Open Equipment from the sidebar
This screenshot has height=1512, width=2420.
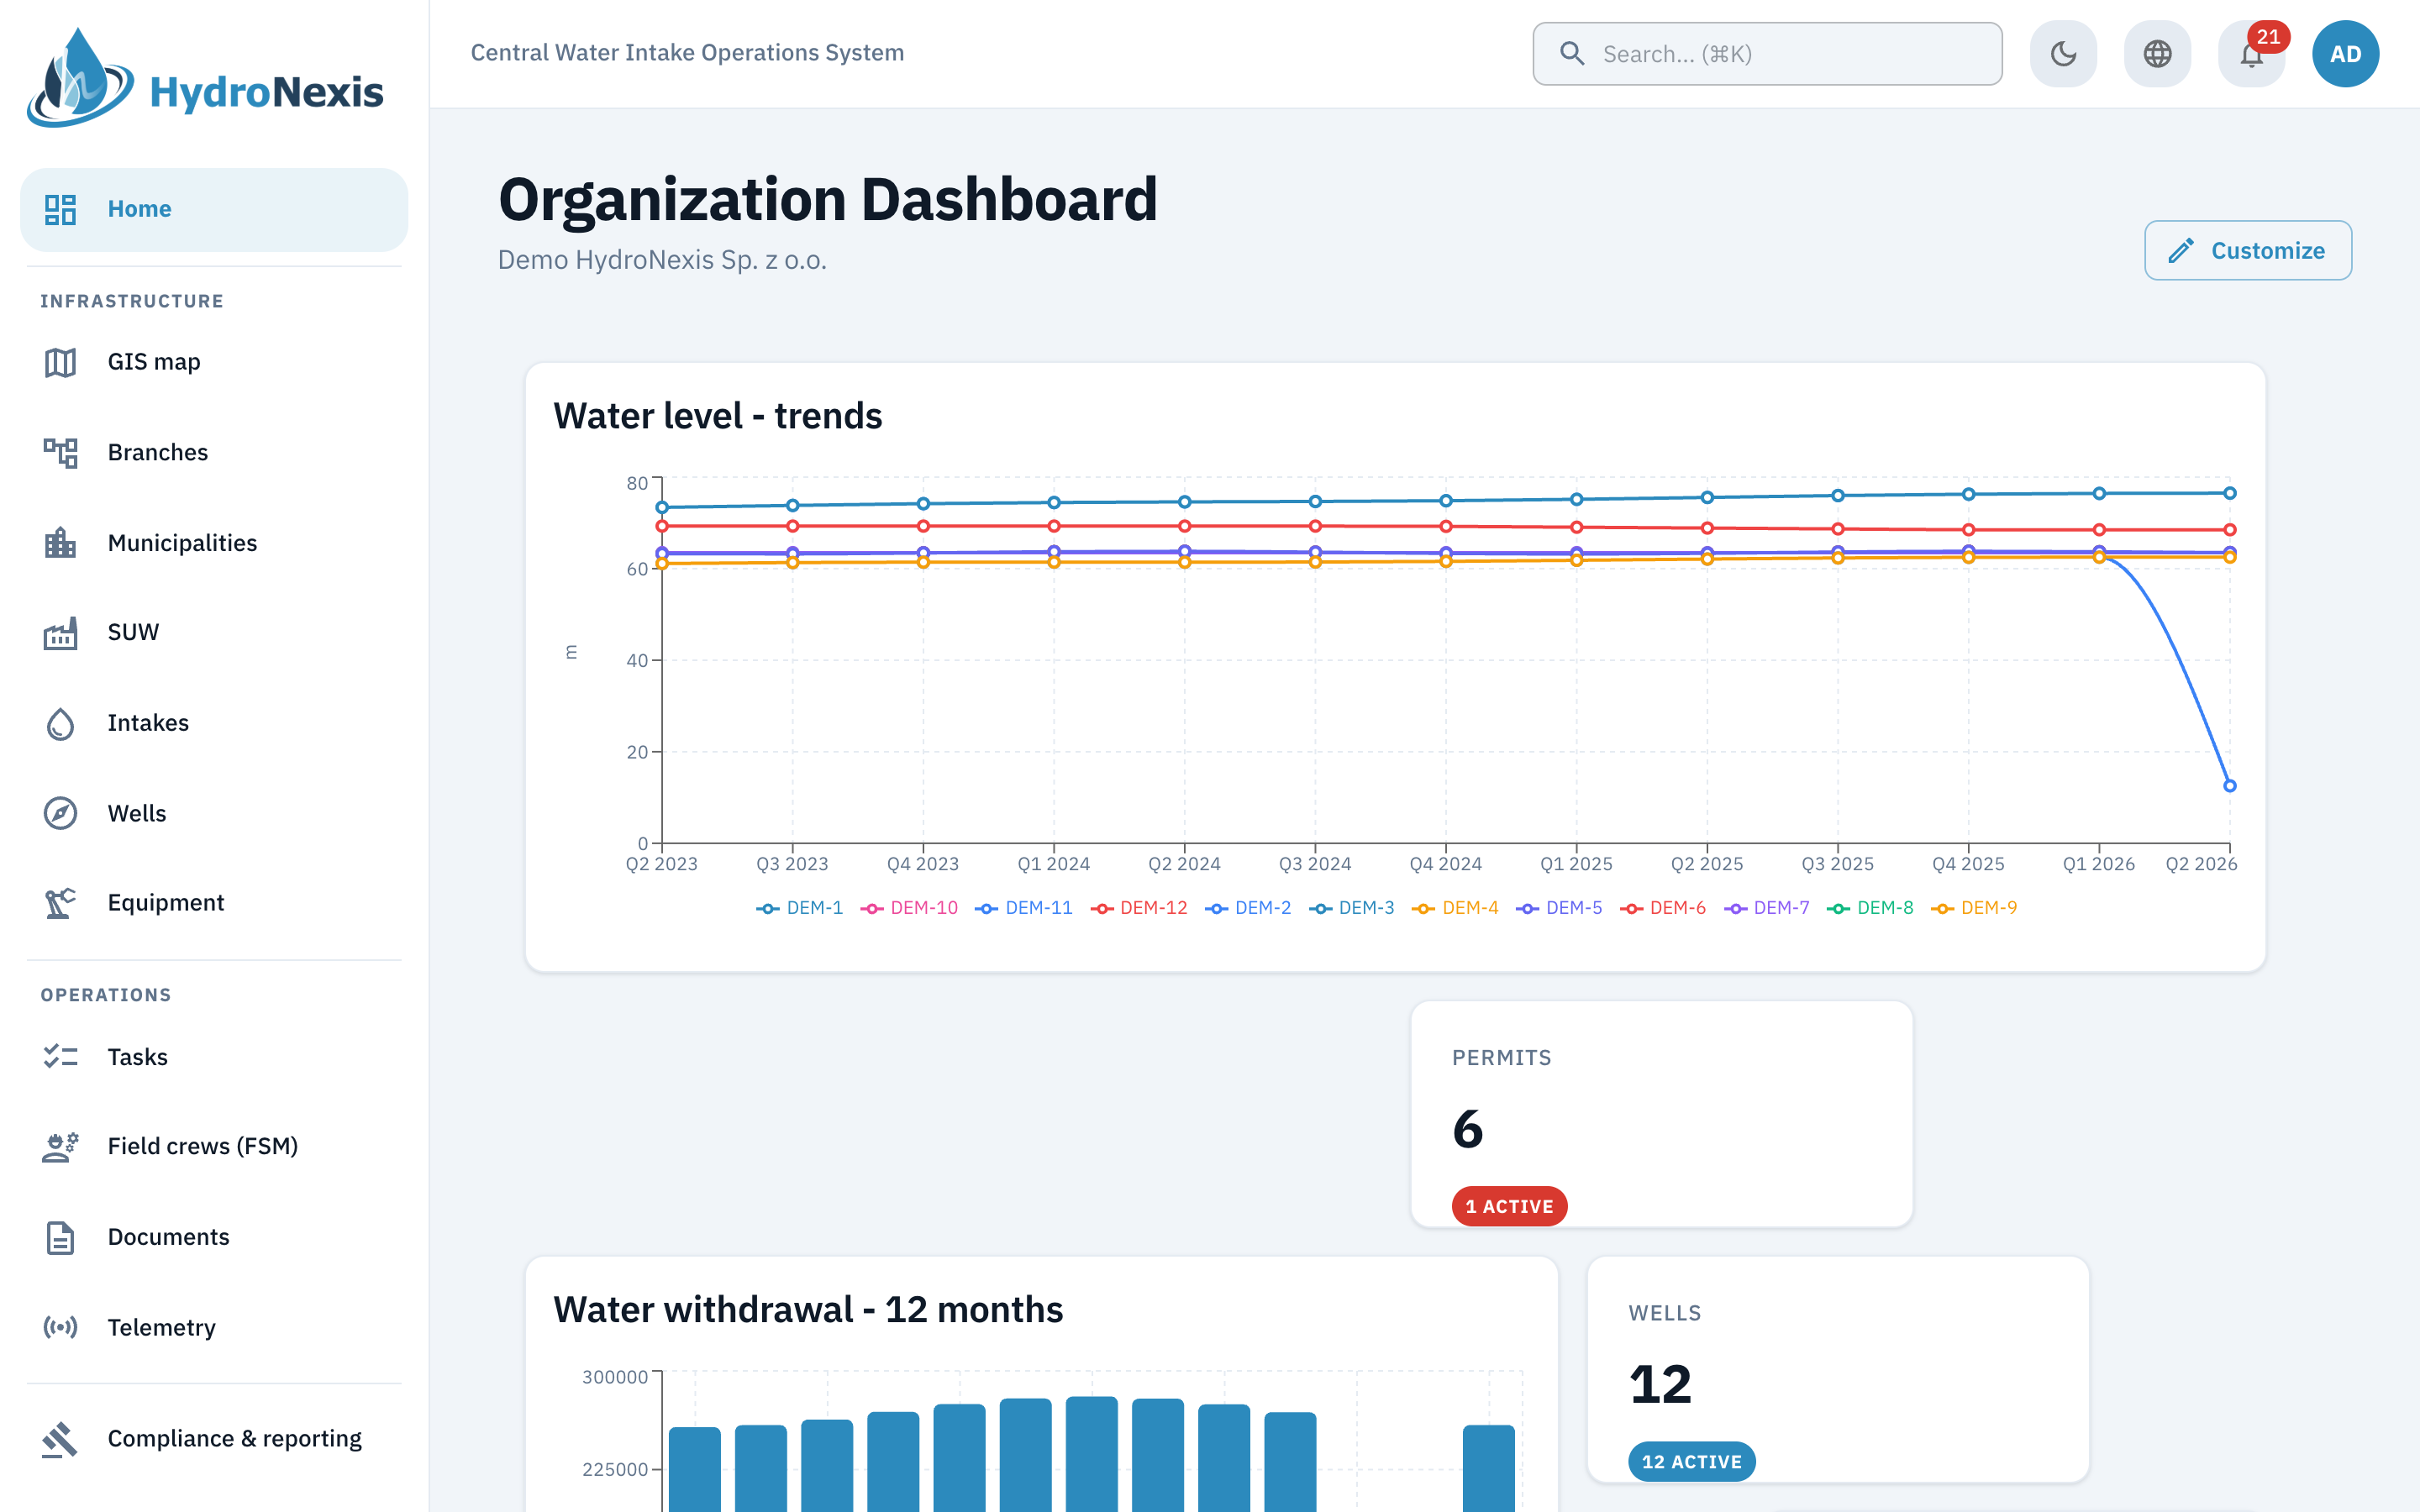click(214, 903)
